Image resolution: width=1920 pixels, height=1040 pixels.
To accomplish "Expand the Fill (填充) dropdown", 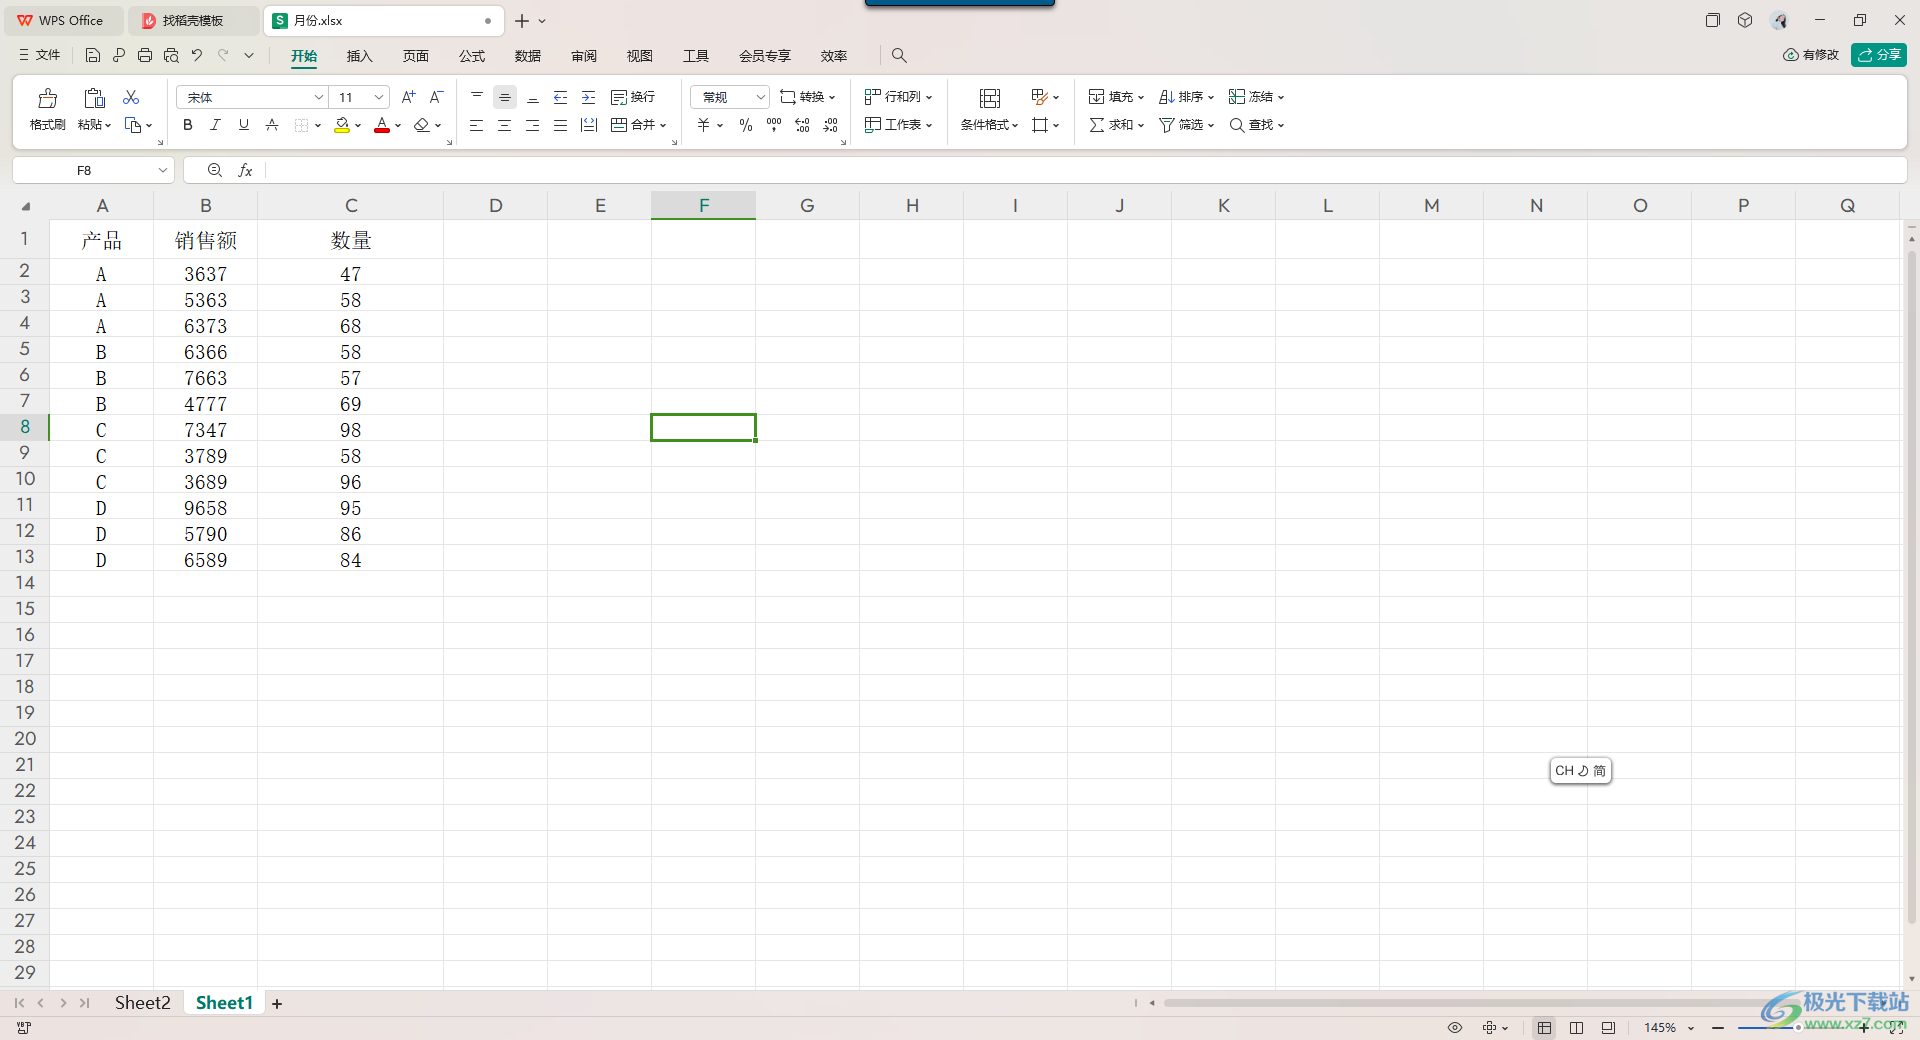I will [x=1140, y=98].
